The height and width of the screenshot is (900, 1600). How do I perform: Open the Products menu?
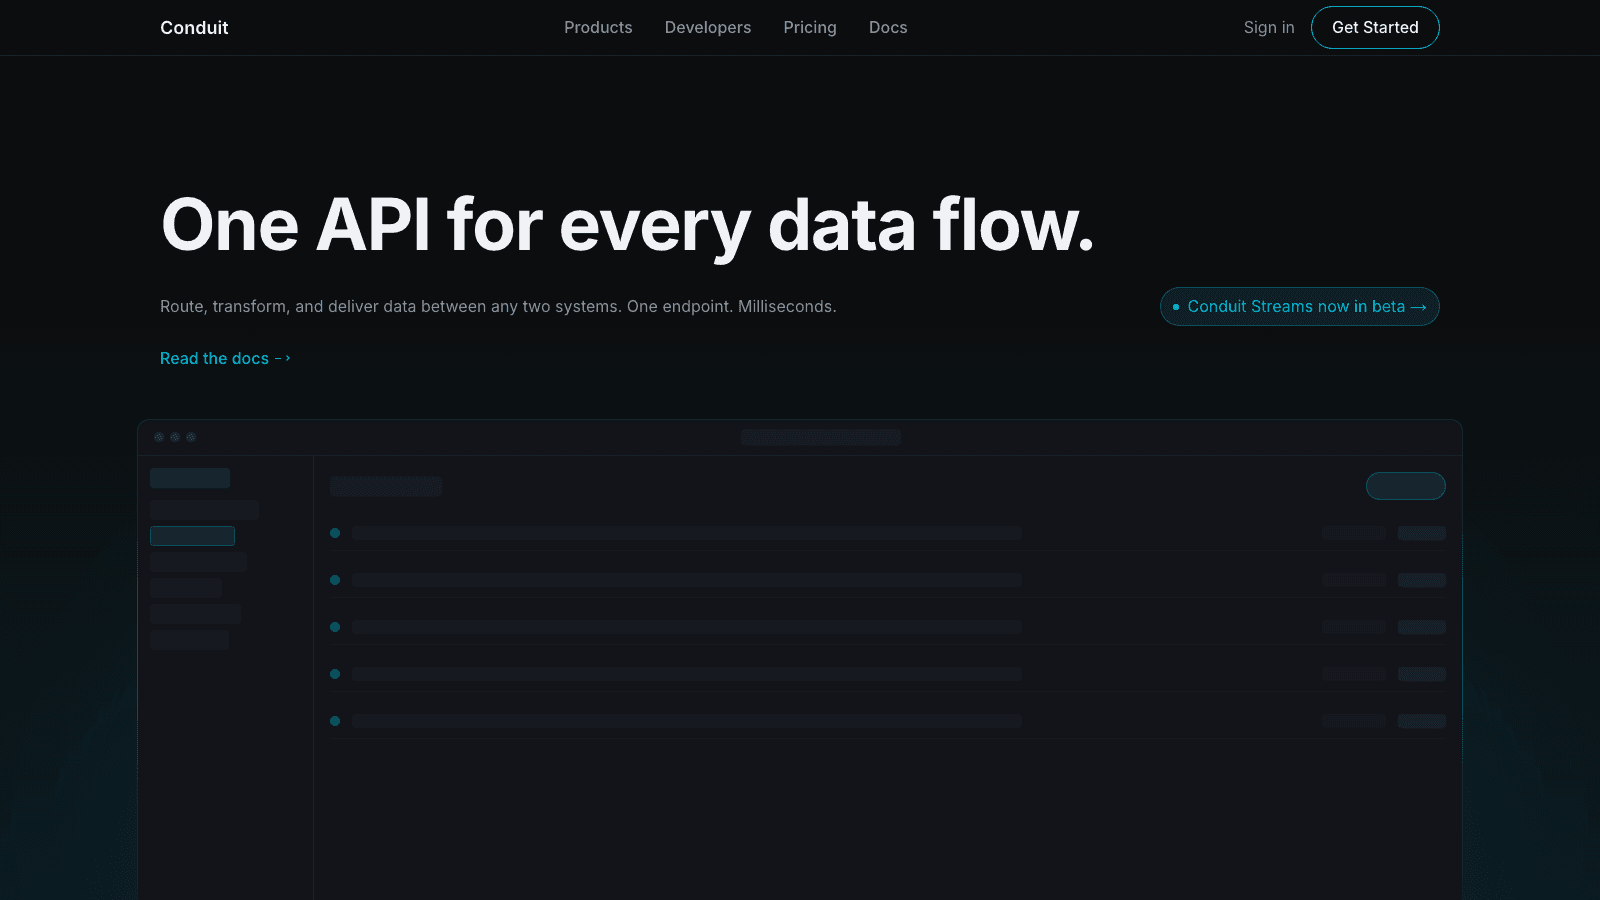(x=598, y=27)
